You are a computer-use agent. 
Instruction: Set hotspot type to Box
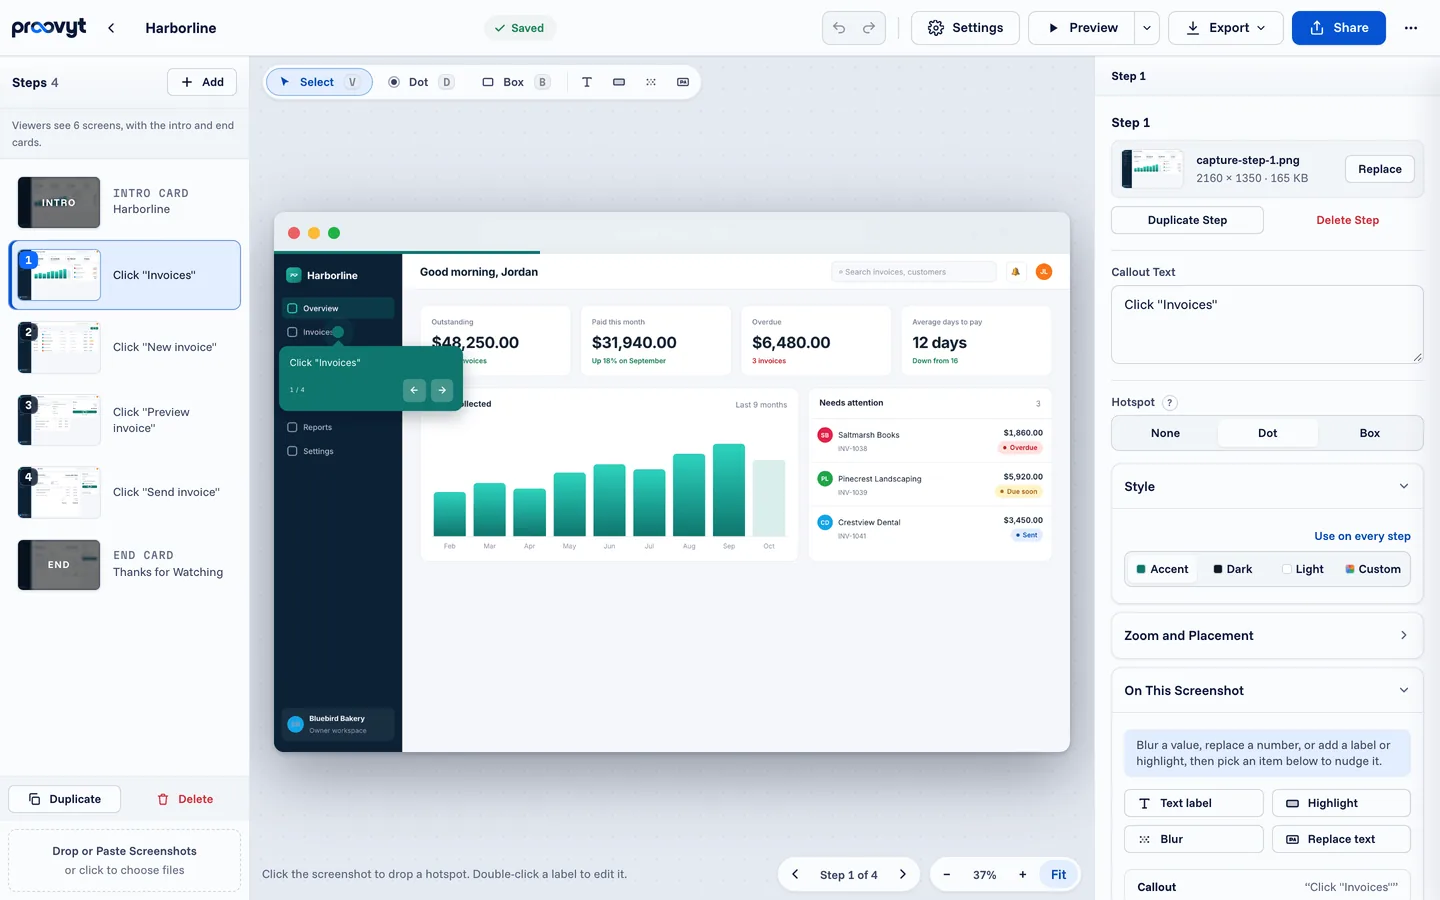[1369, 433]
